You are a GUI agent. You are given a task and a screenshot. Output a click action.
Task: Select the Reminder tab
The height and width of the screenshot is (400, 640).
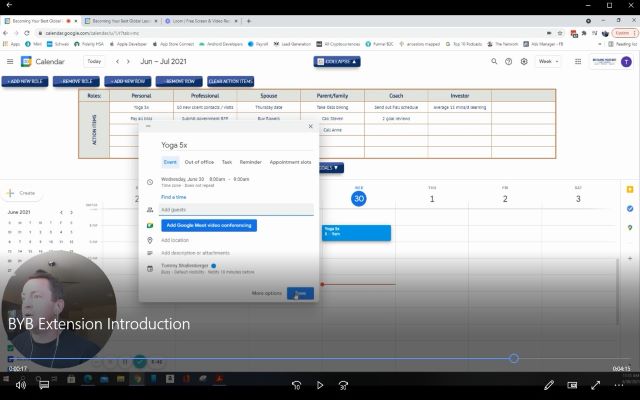click(251, 162)
